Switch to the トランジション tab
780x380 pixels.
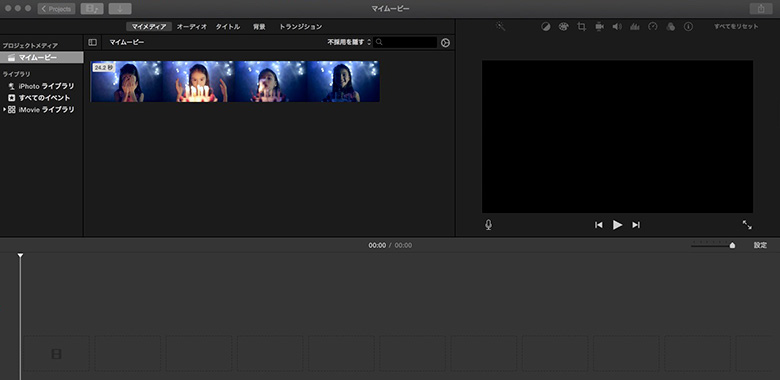[x=300, y=27]
